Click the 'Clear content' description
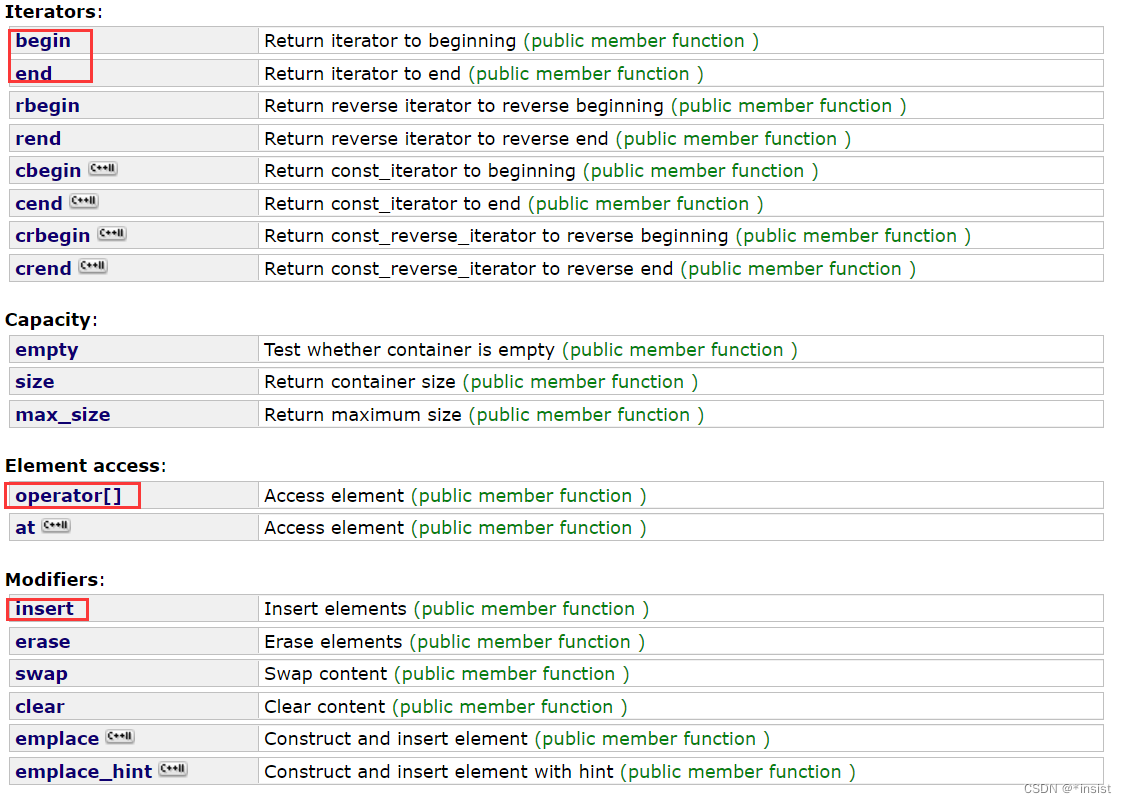 pyautogui.click(x=325, y=707)
